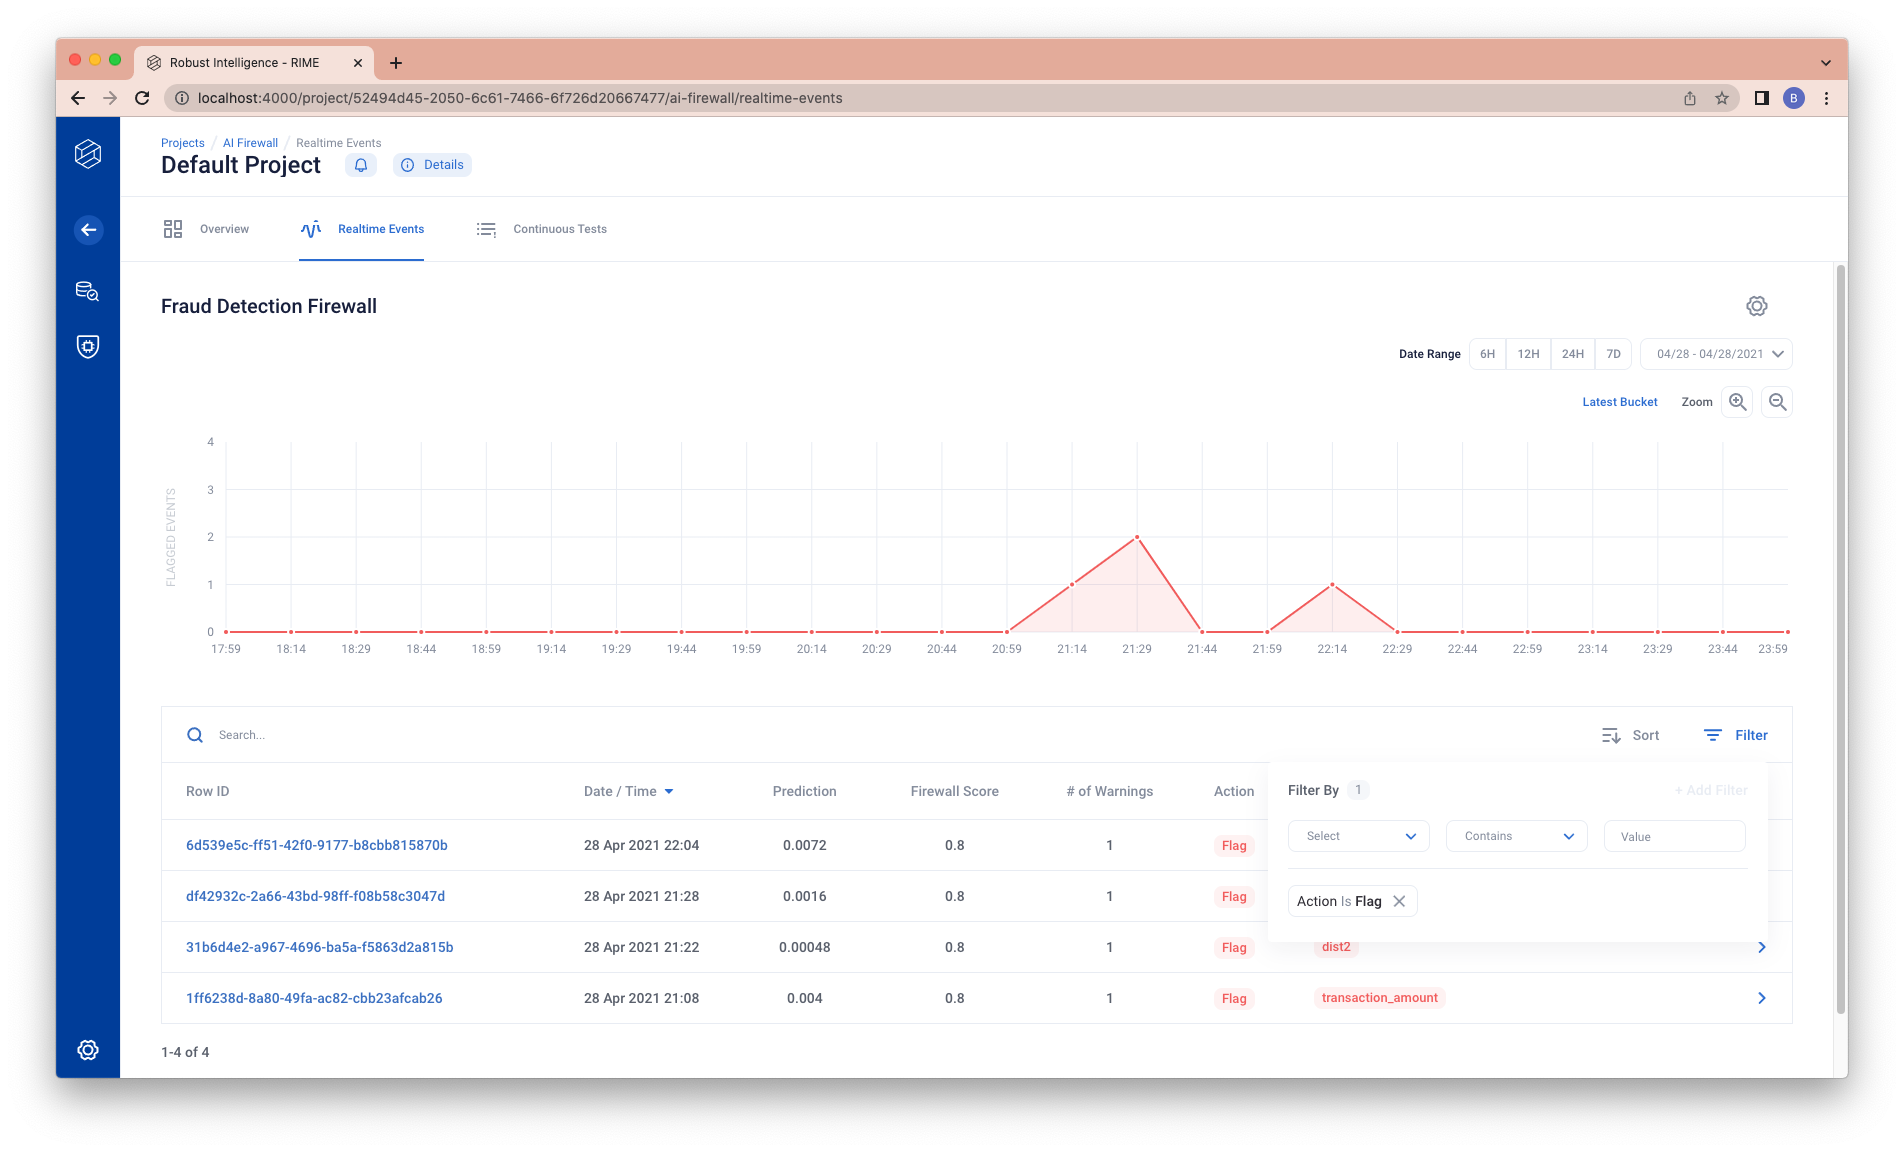Screen dimensions: 1904x1152
Task: Click the Firewall Score column header
Action: (x=954, y=791)
